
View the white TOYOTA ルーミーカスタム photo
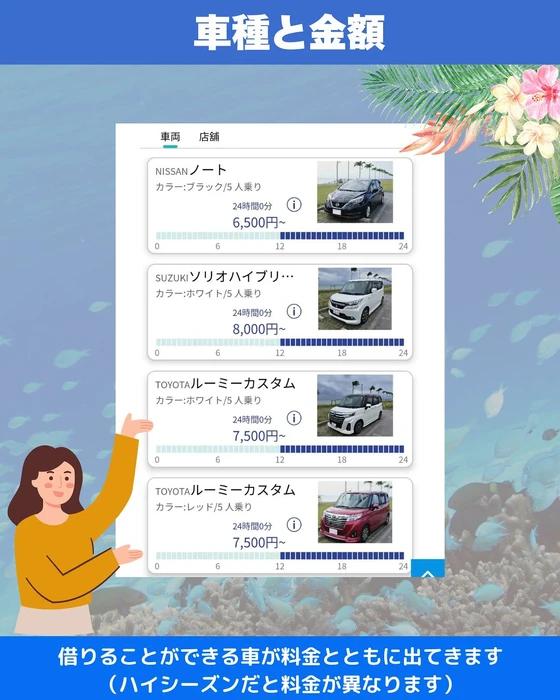pyautogui.click(x=355, y=405)
